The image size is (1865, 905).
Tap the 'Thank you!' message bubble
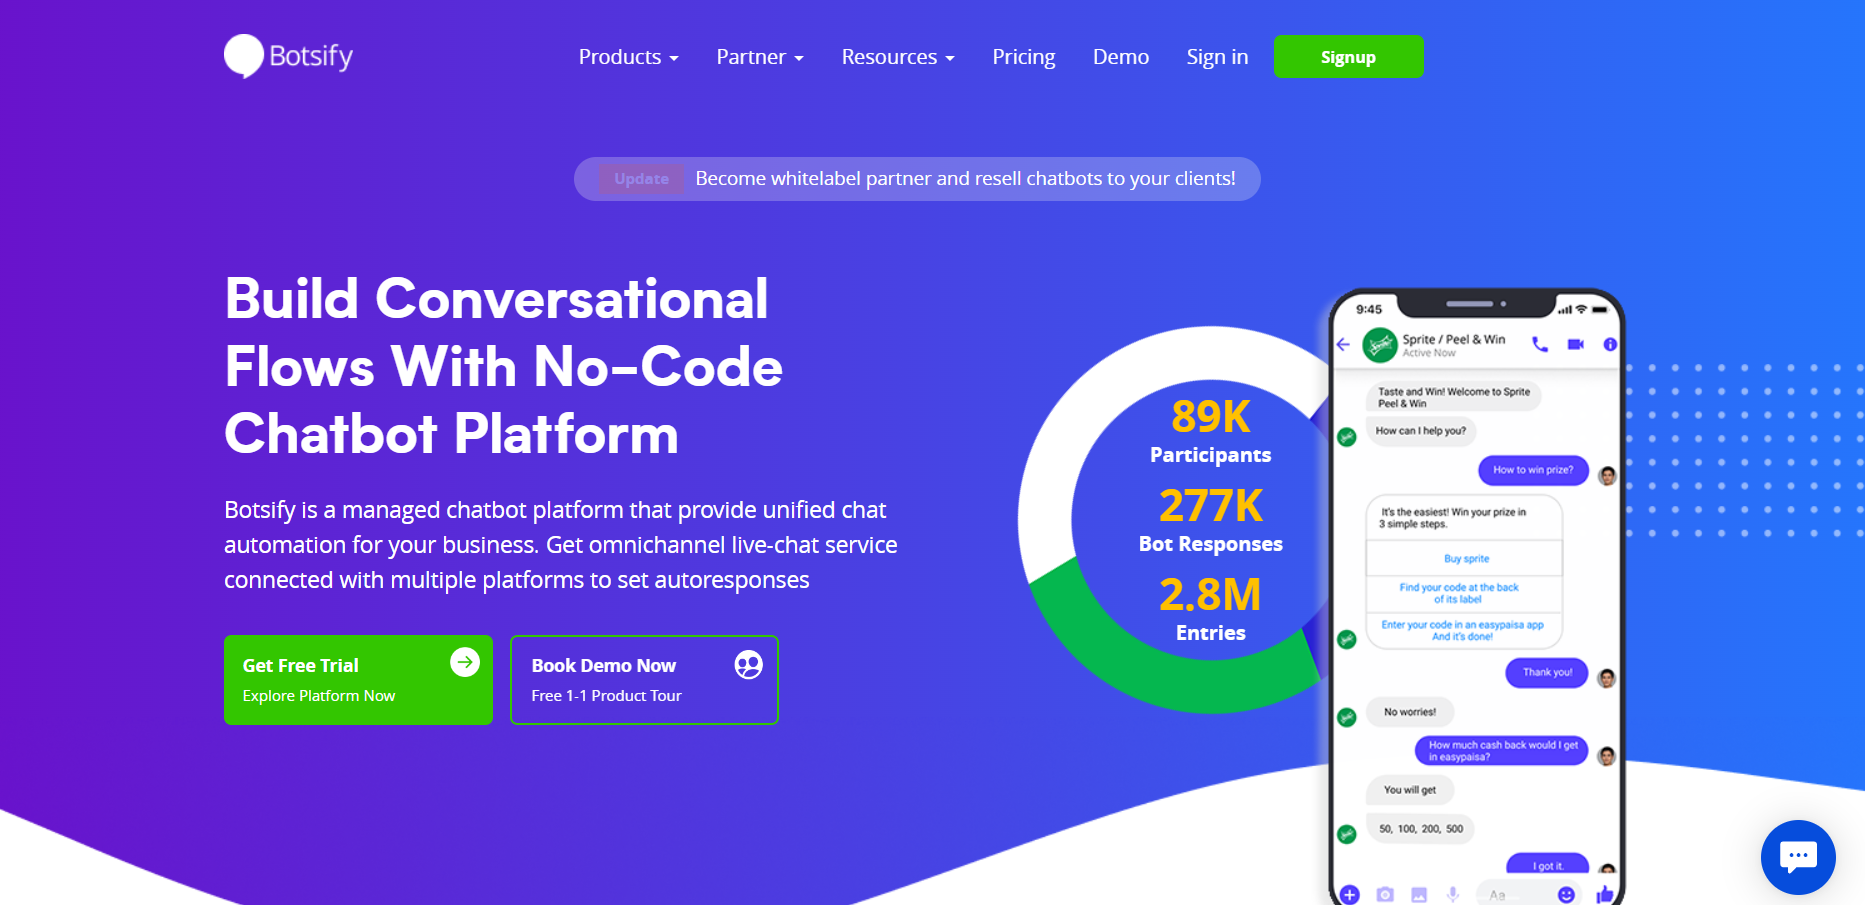(1547, 672)
